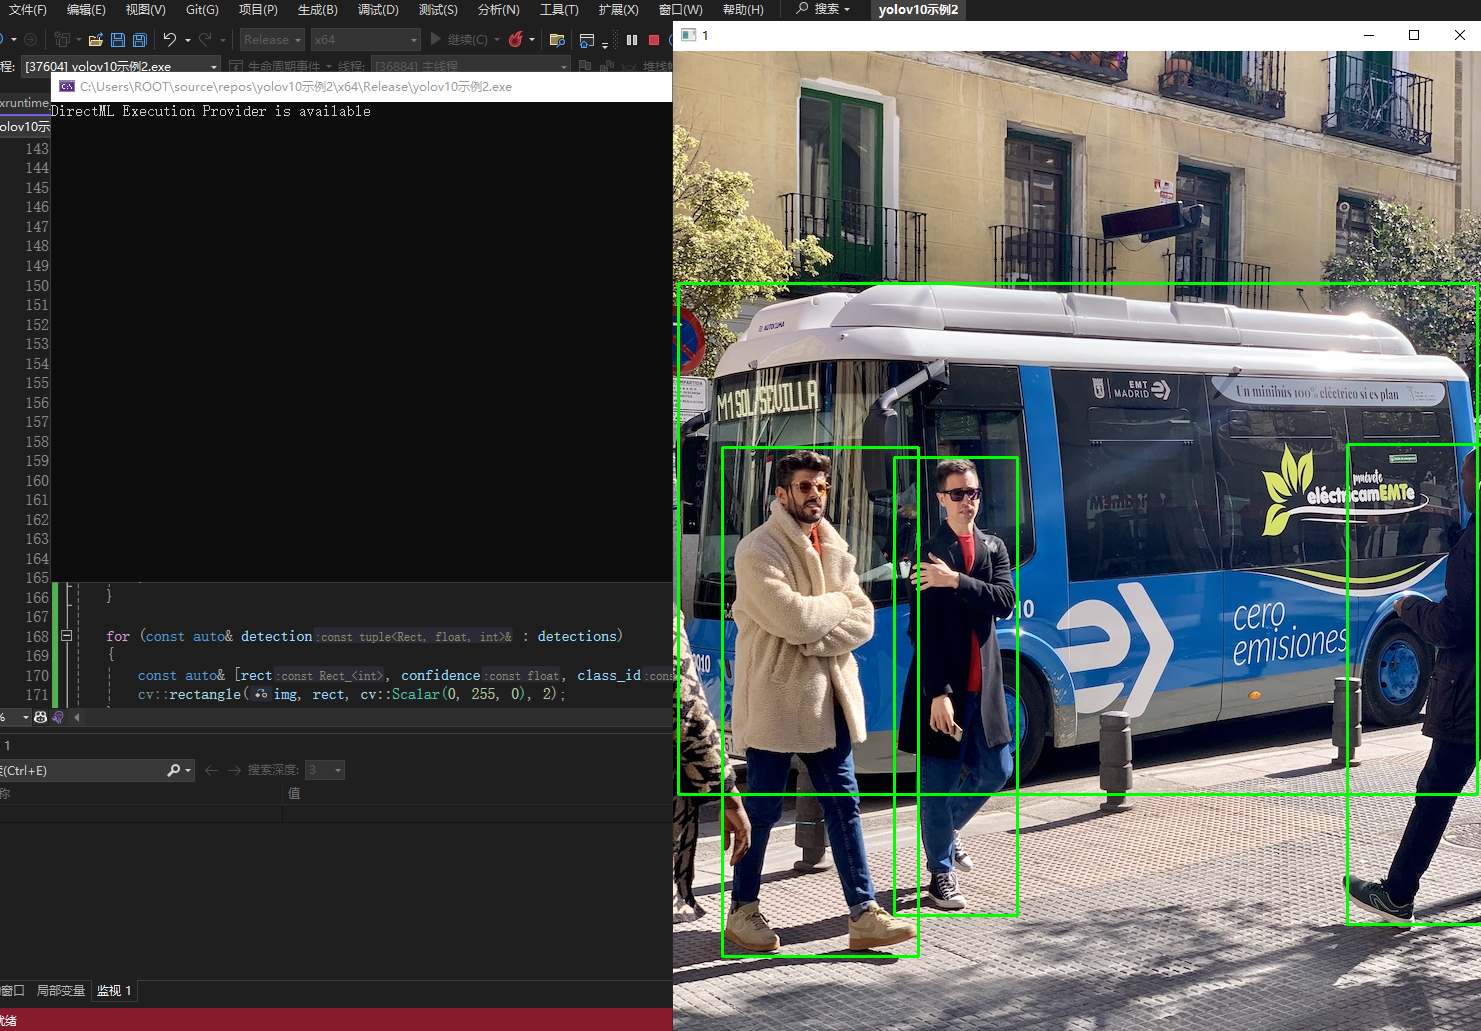The image size is (1481, 1031).
Task: Click the 搜索 button in title bar
Action: tap(823, 9)
